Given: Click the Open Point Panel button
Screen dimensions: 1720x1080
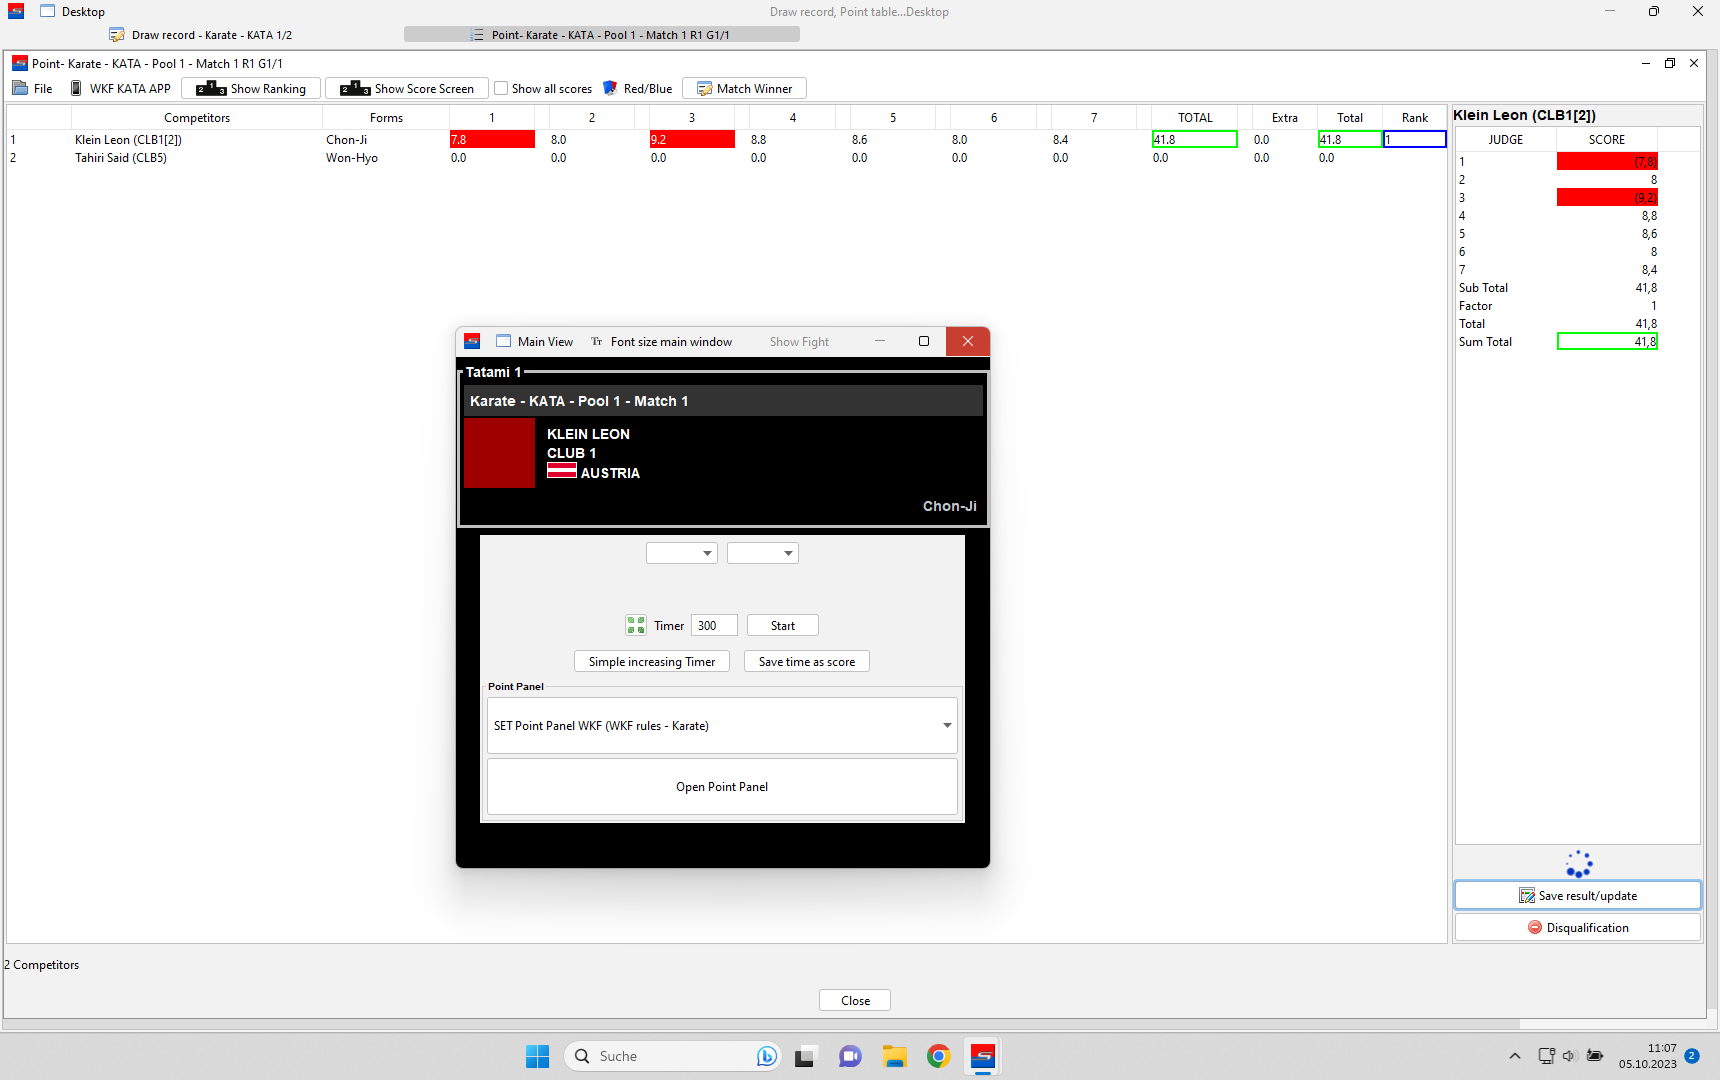Looking at the screenshot, I should pos(722,786).
